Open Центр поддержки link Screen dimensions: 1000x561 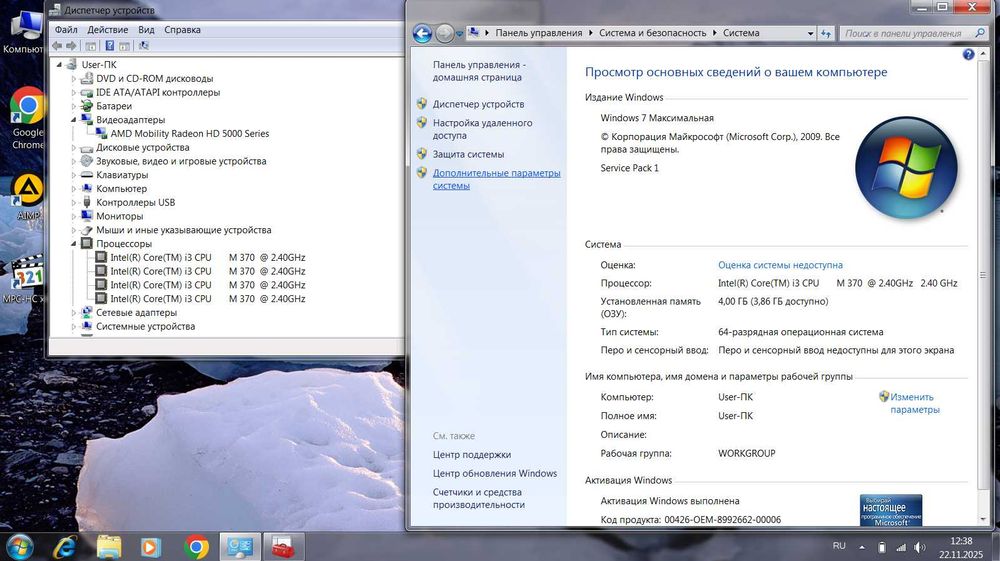(472, 455)
